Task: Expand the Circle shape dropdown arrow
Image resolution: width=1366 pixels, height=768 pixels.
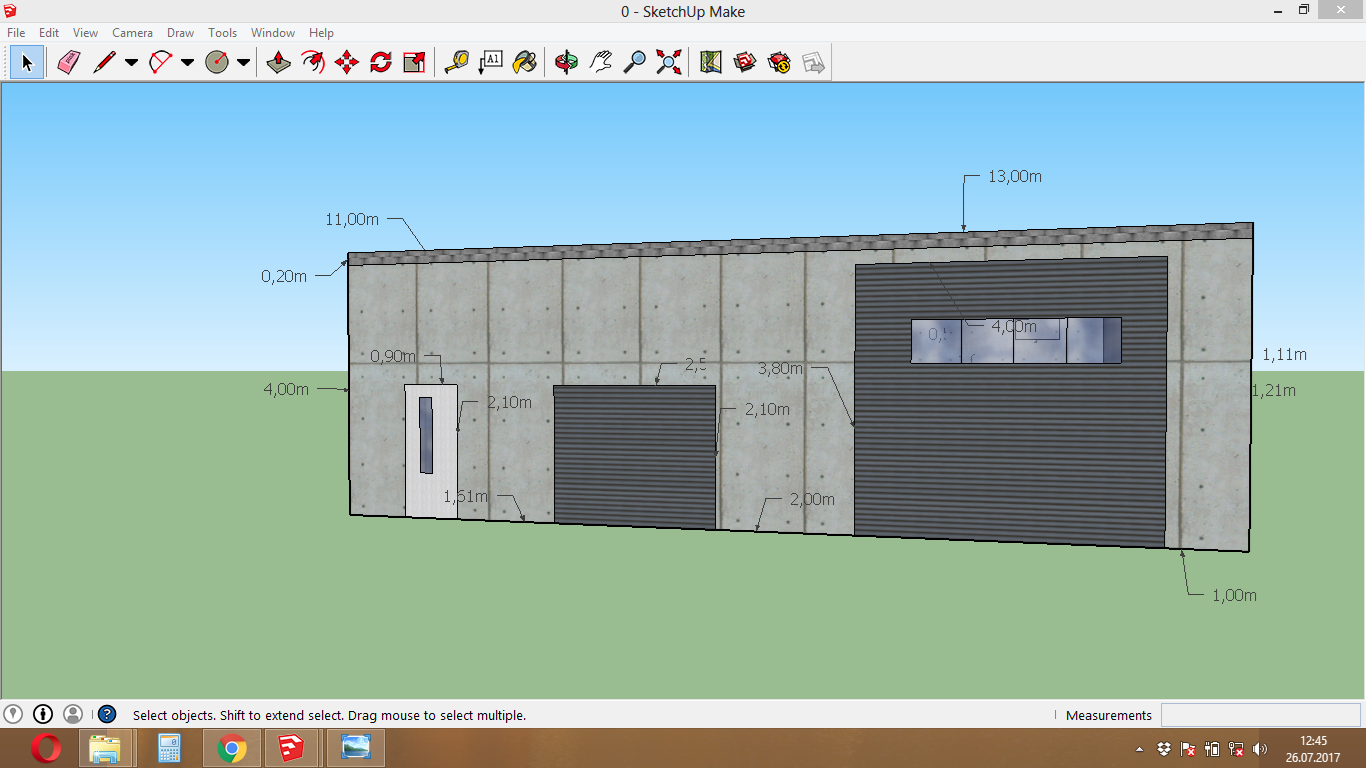Action: (243, 63)
